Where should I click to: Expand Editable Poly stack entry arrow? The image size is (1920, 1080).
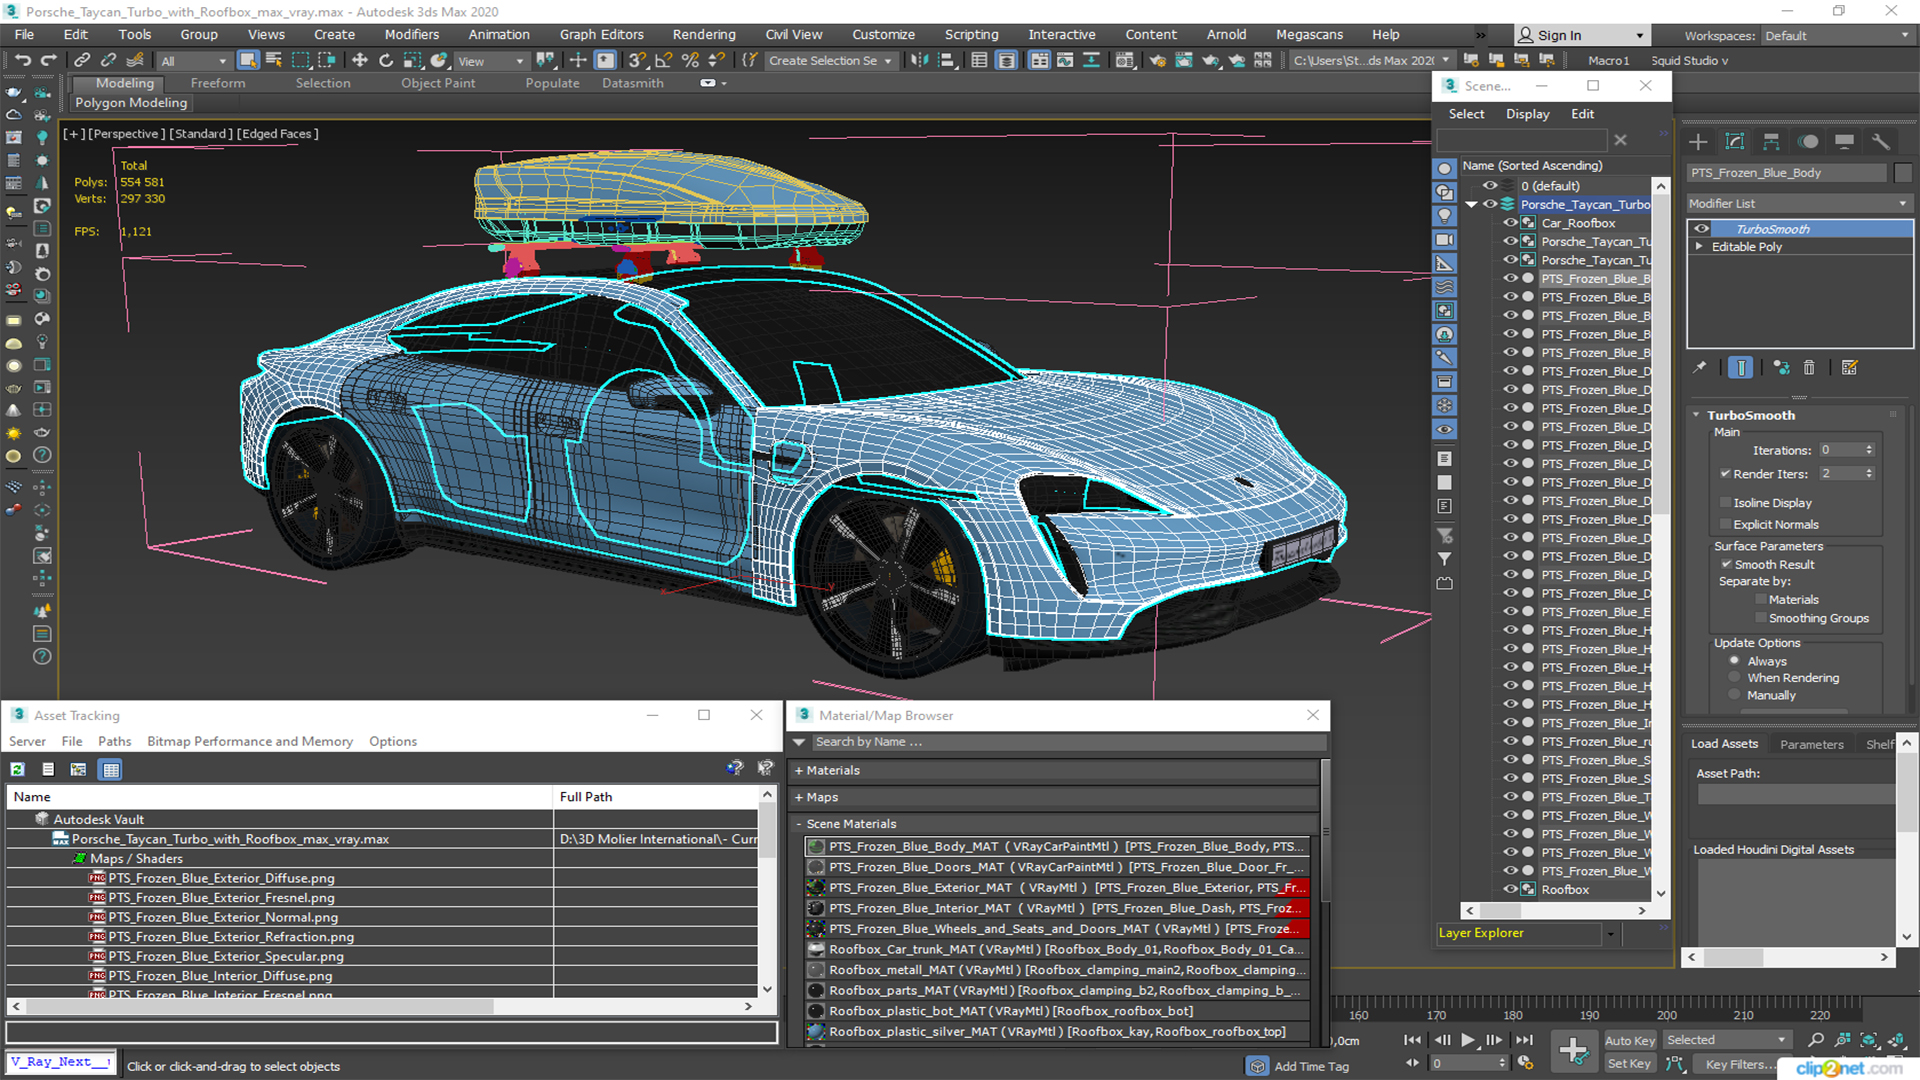pyautogui.click(x=1699, y=247)
